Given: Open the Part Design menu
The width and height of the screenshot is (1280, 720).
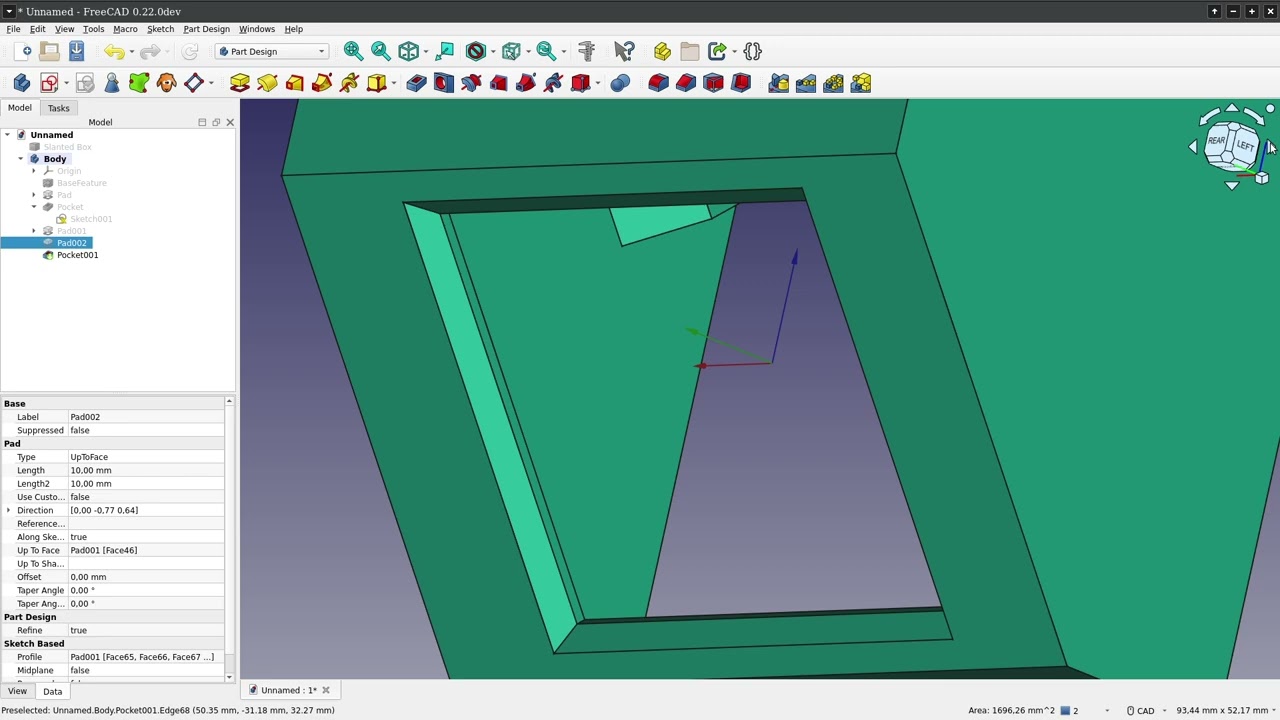Looking at the screenshot, I should [206, 29].
